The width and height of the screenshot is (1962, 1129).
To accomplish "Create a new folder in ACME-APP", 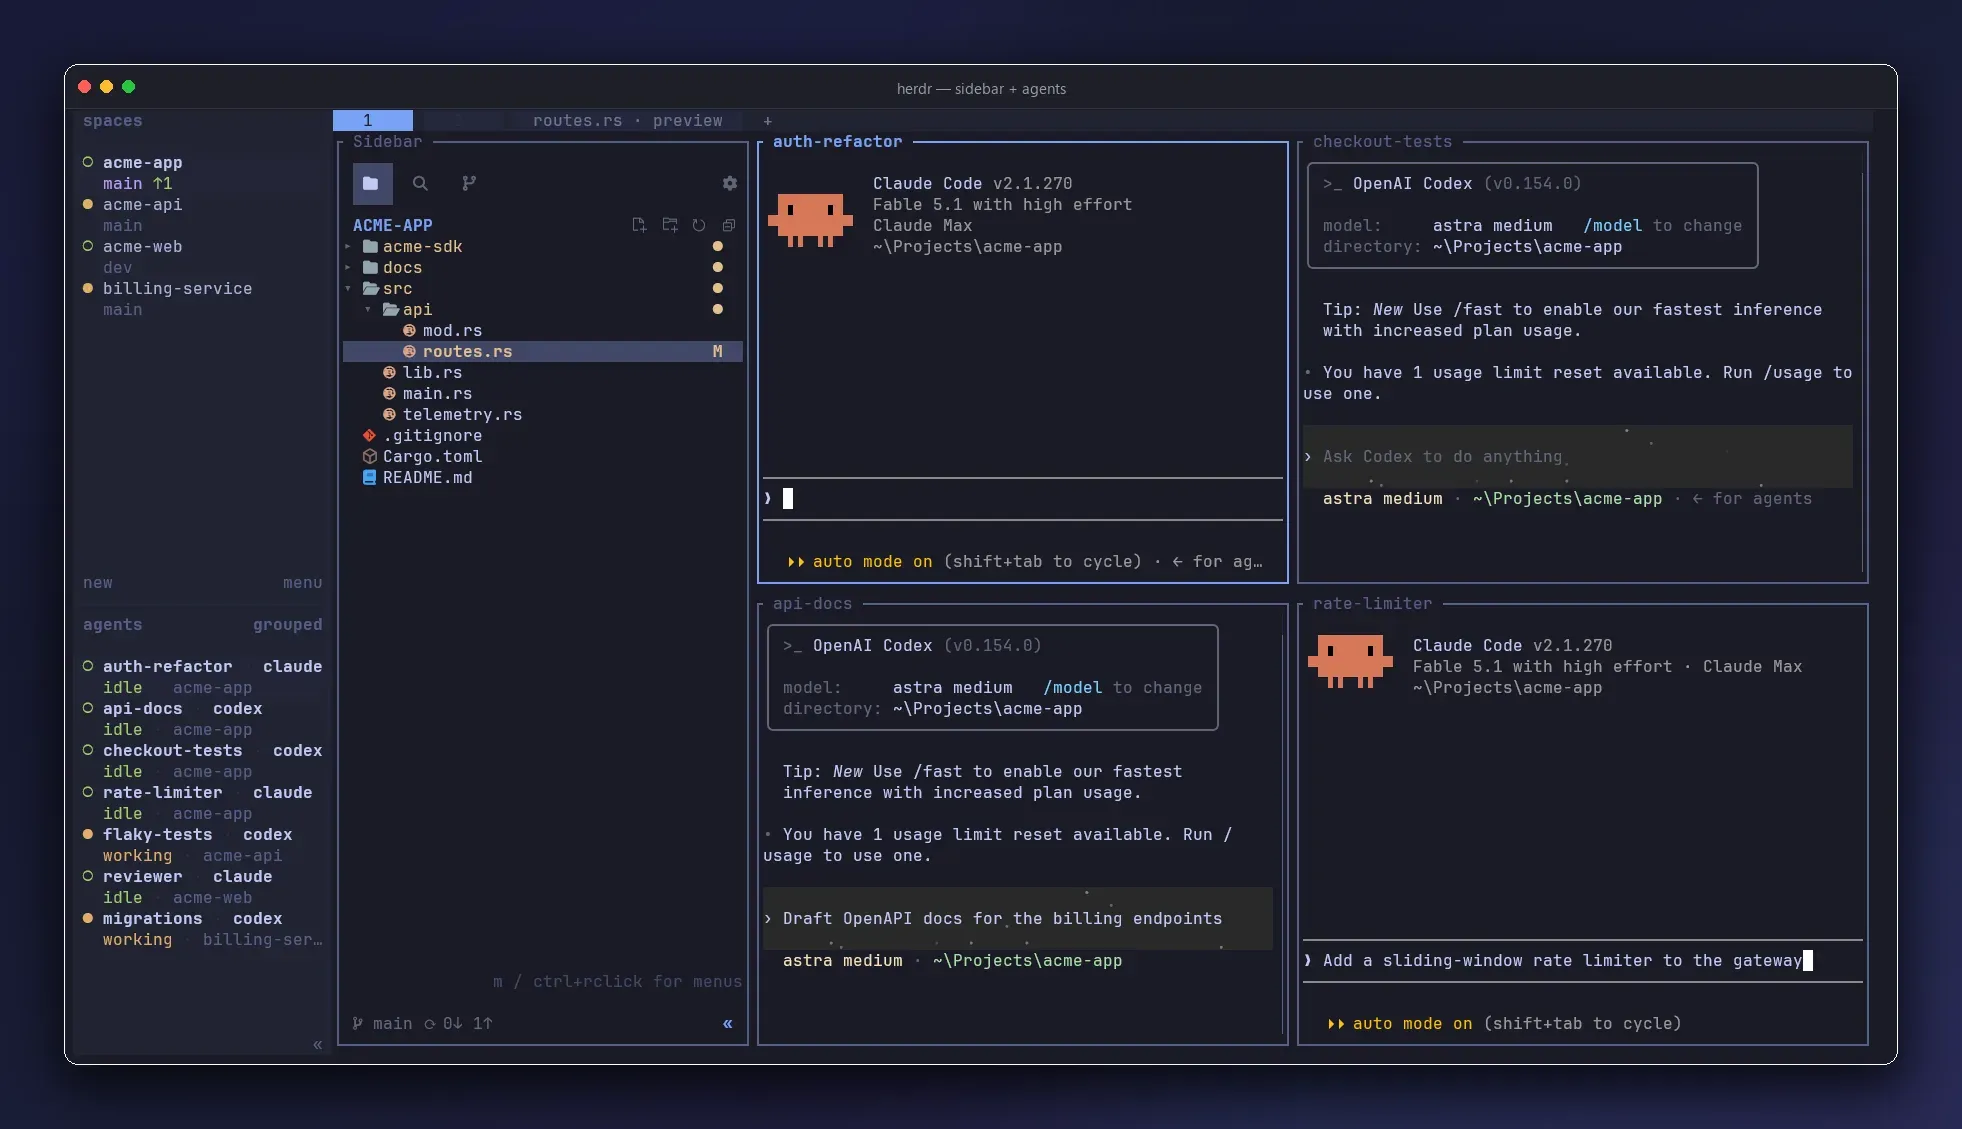I will pyautogui.click(x=670, y=225).
